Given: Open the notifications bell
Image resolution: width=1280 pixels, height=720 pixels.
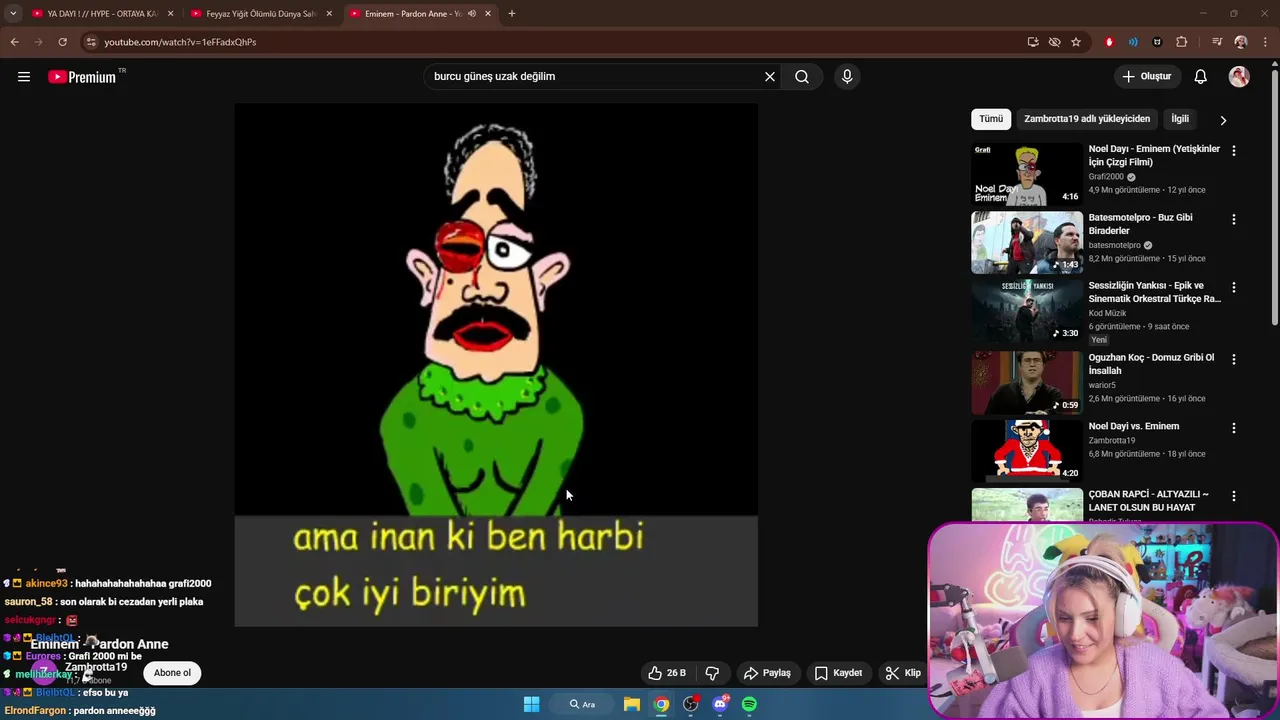Looking at the screenshot, I should [x=1201, y=77].
